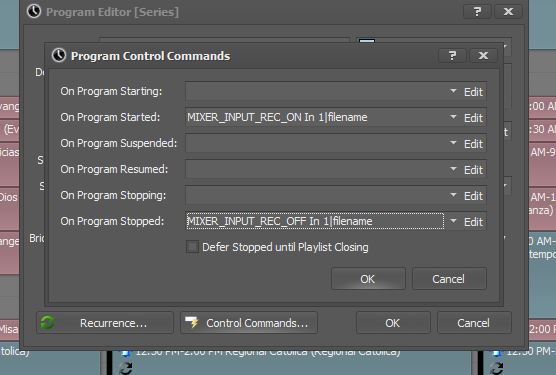Viewport: 556px width, 375px height.
Task: Edit the On Program Started command
Action: coord(473,118)
